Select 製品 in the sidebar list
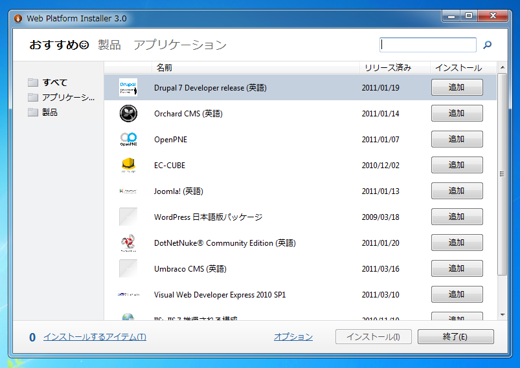This screenshot has height=368, width=520. point(50,112)
